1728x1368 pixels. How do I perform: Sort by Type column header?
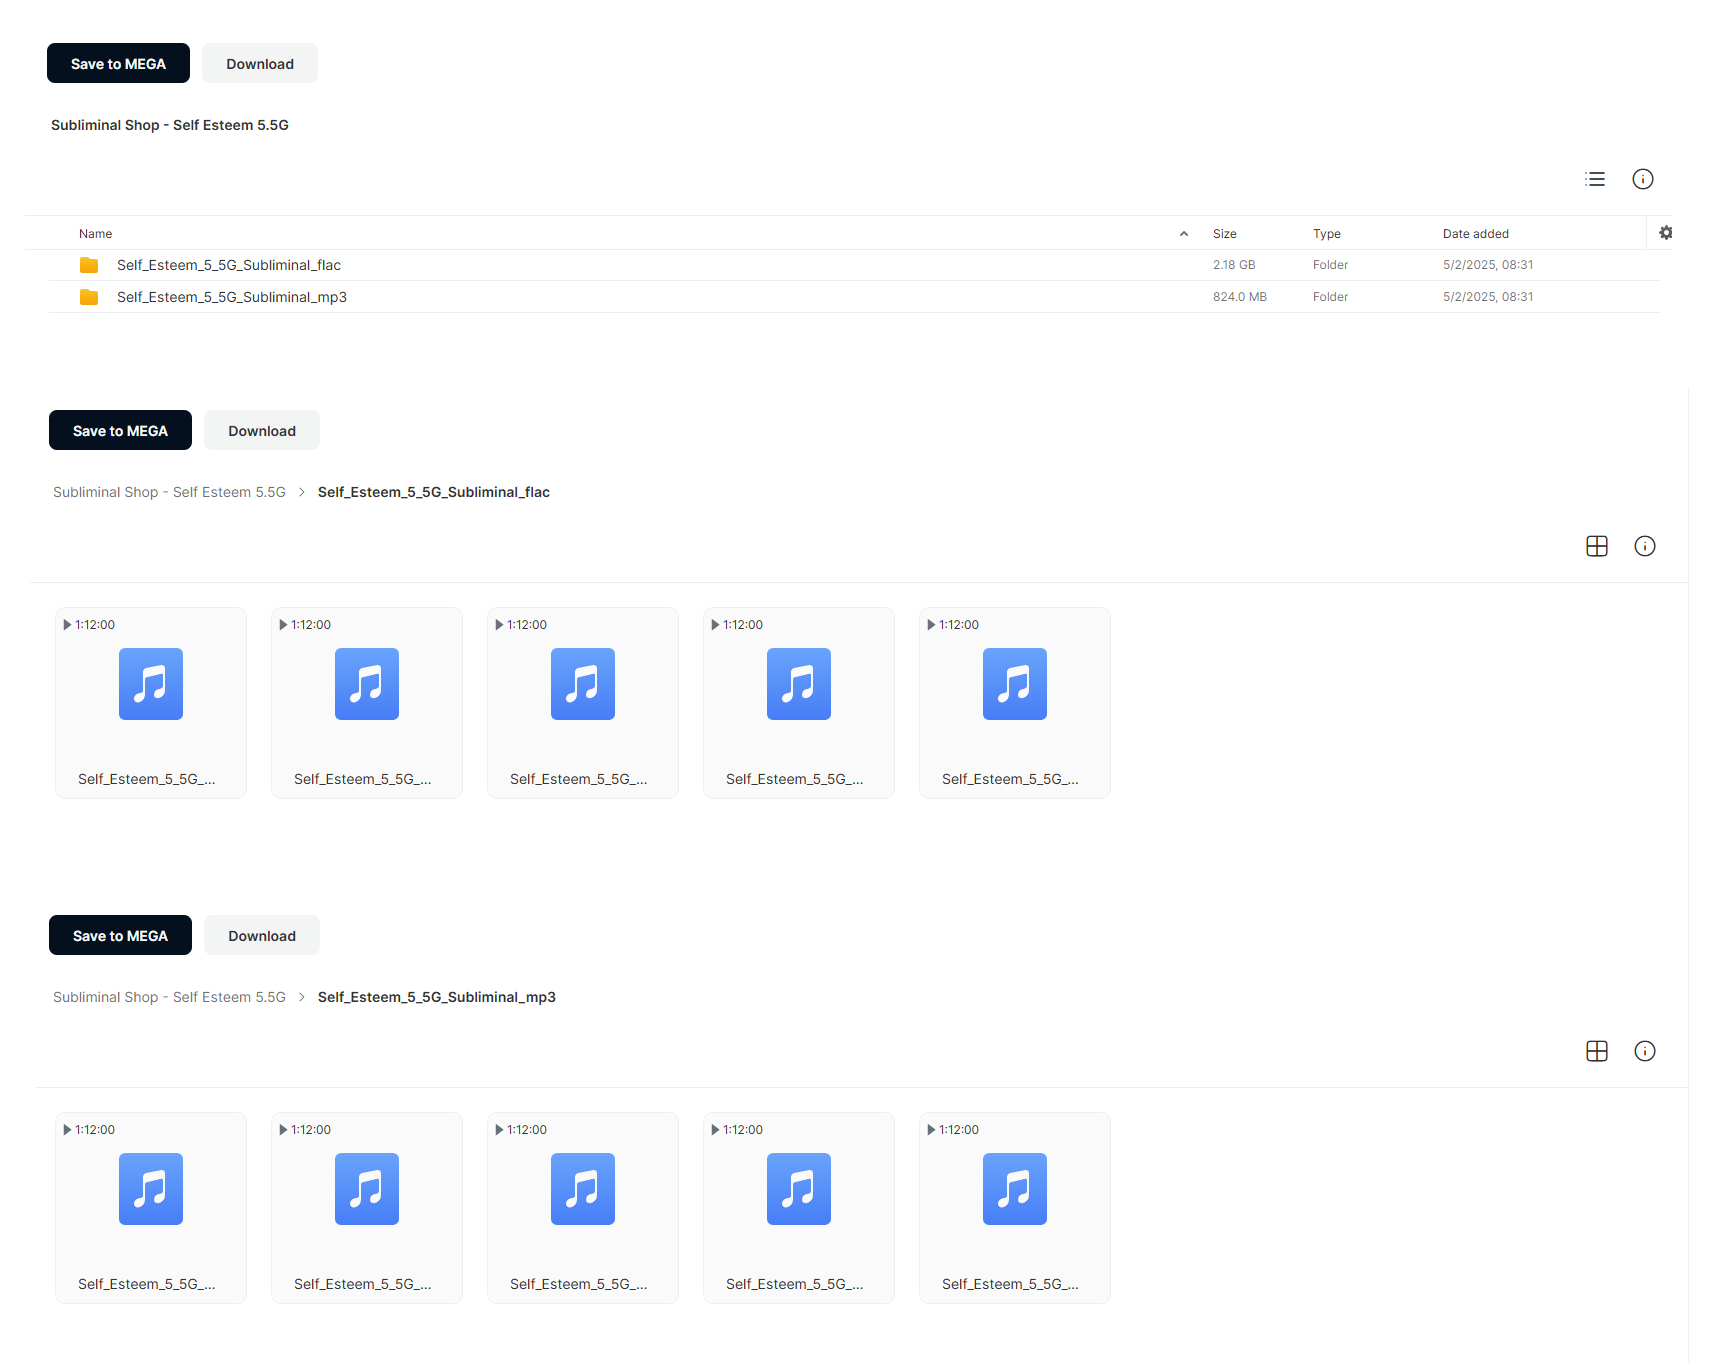pos(1327,234)
